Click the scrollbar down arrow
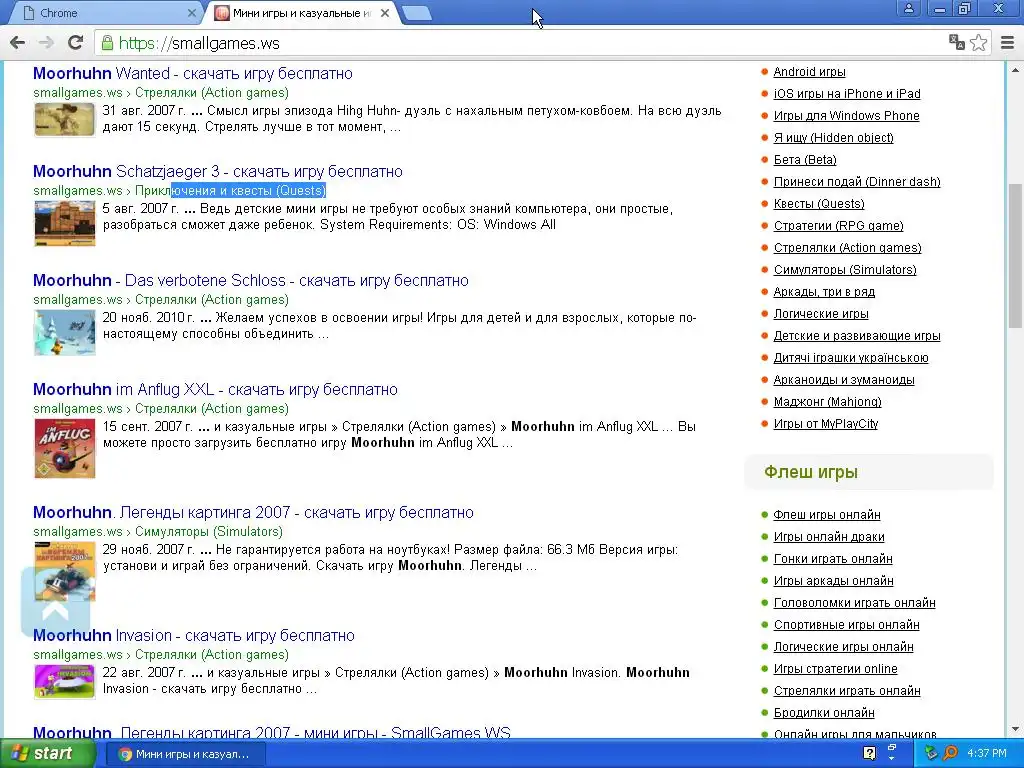This screenshot has height=768, width=1024. (x=1016, y=729)
